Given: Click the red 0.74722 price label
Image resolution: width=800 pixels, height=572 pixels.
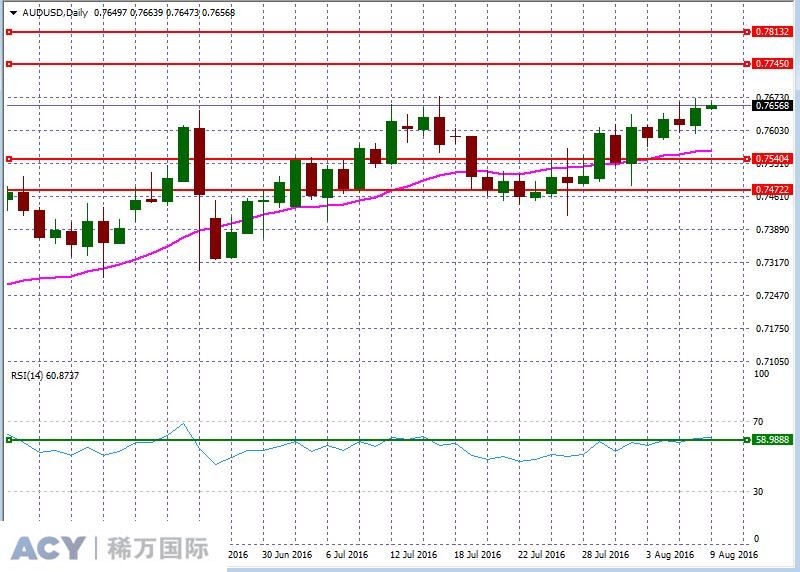Looking at the screenshot, I should [772, 190].
